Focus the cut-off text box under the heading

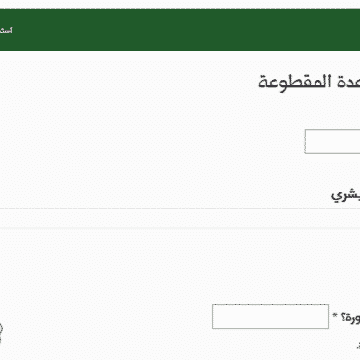[x=332, y=142]
